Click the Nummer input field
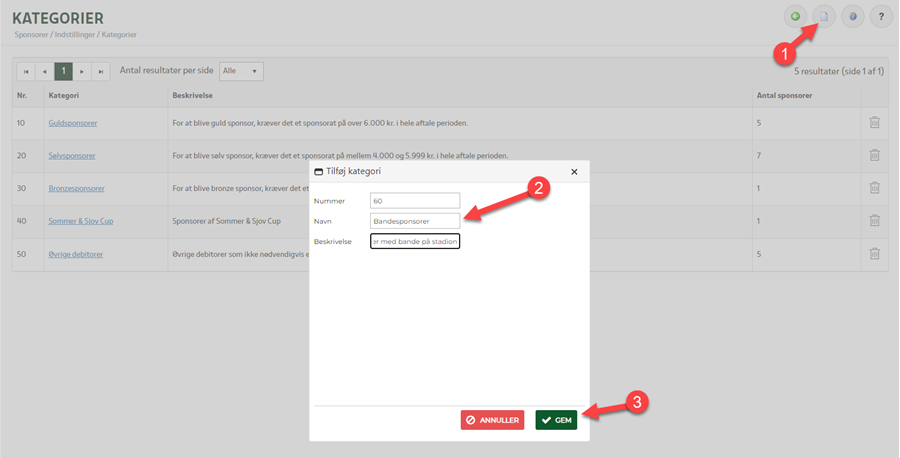The width and height of the screenshot is (900, 458). (414, 200)
